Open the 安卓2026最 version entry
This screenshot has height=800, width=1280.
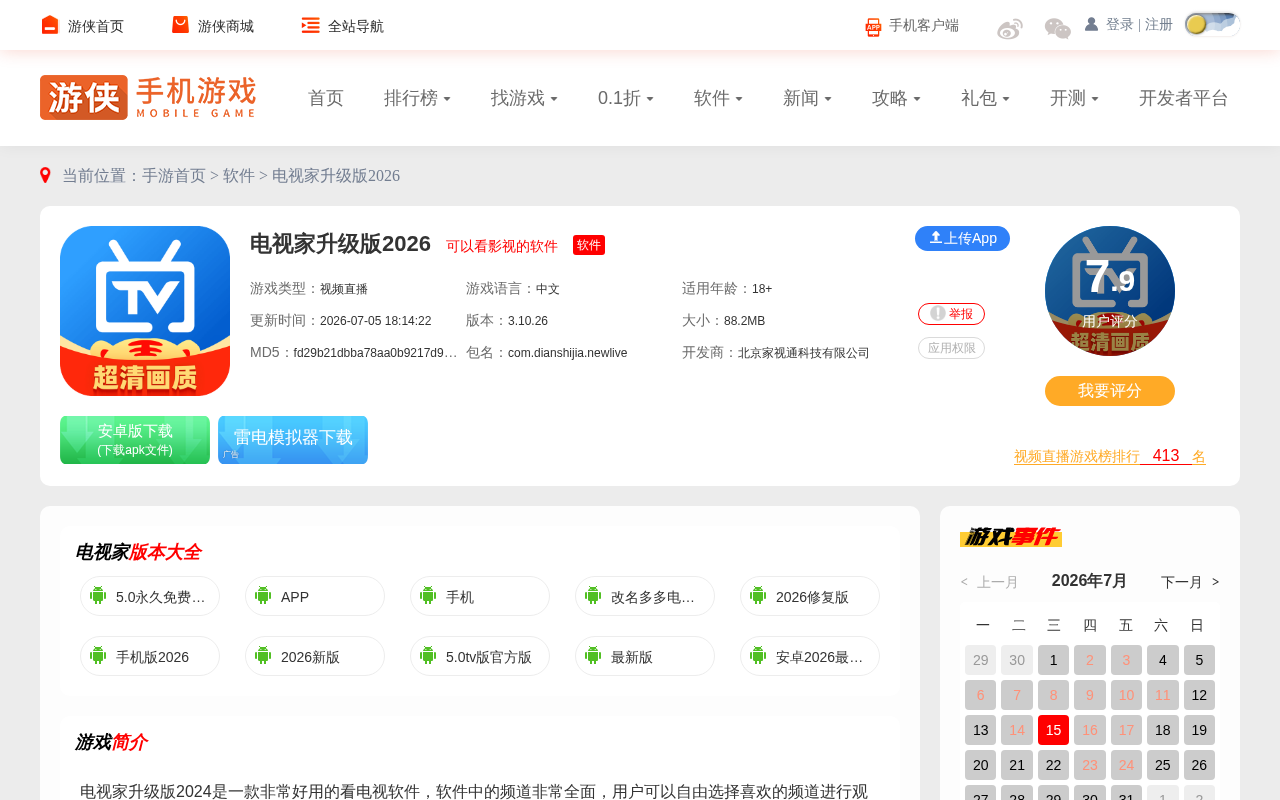(810, 656)
